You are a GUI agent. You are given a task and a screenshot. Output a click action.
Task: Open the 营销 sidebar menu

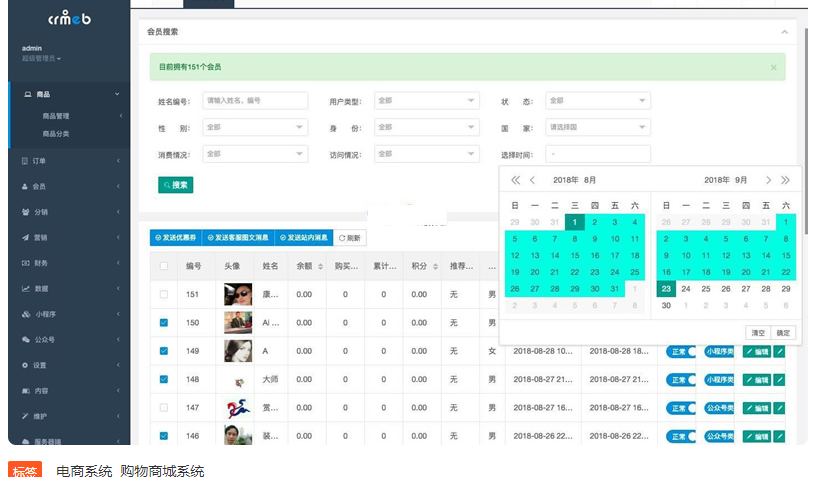pos(70,238)
